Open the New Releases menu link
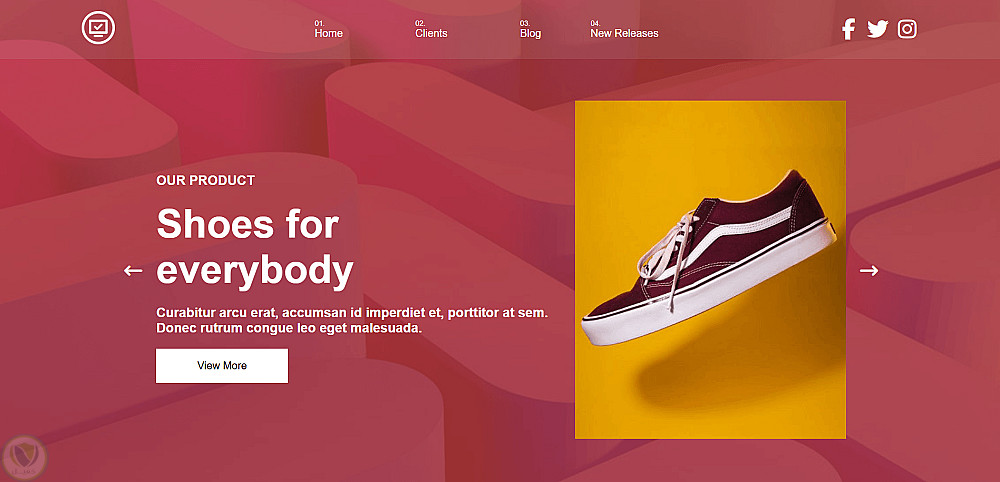This screenshot has height=482, width=1000. 624,33
